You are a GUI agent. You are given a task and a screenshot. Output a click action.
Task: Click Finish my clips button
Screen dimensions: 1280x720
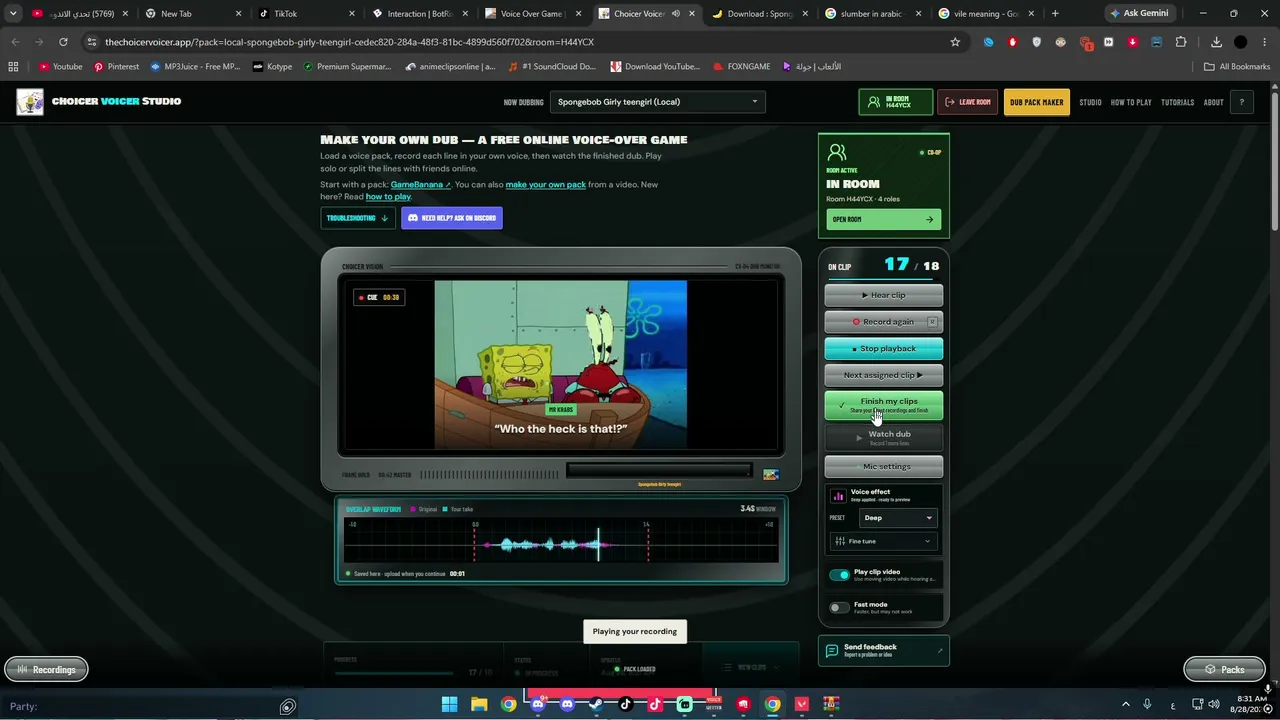(x=884, y=405)
